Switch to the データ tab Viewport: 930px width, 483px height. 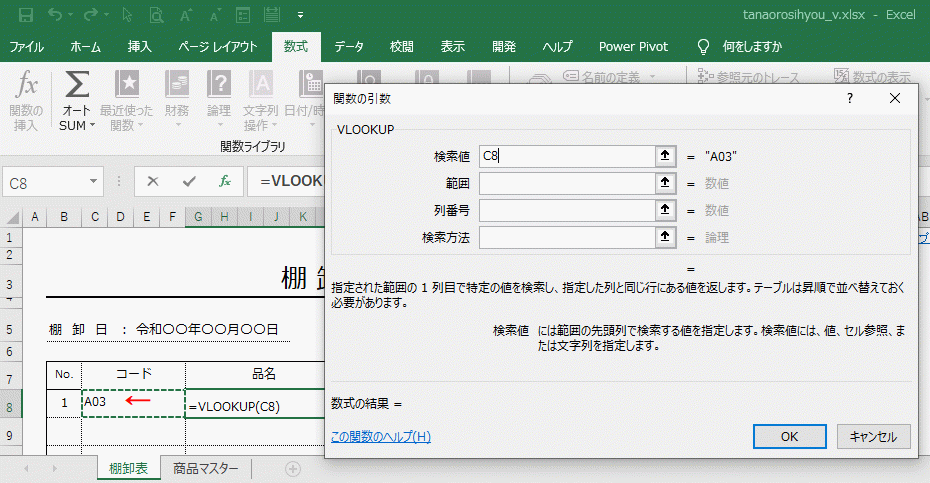click(x=349, y=47)
